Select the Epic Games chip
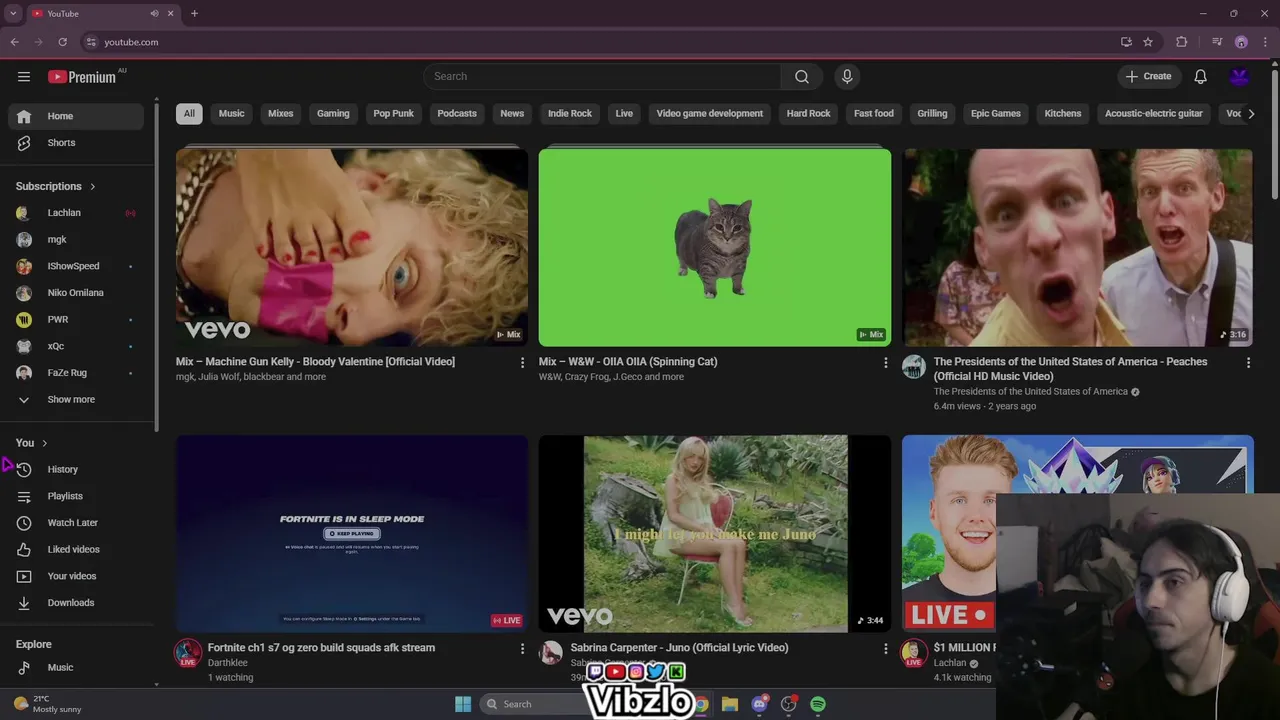 [x=996, y=113]
